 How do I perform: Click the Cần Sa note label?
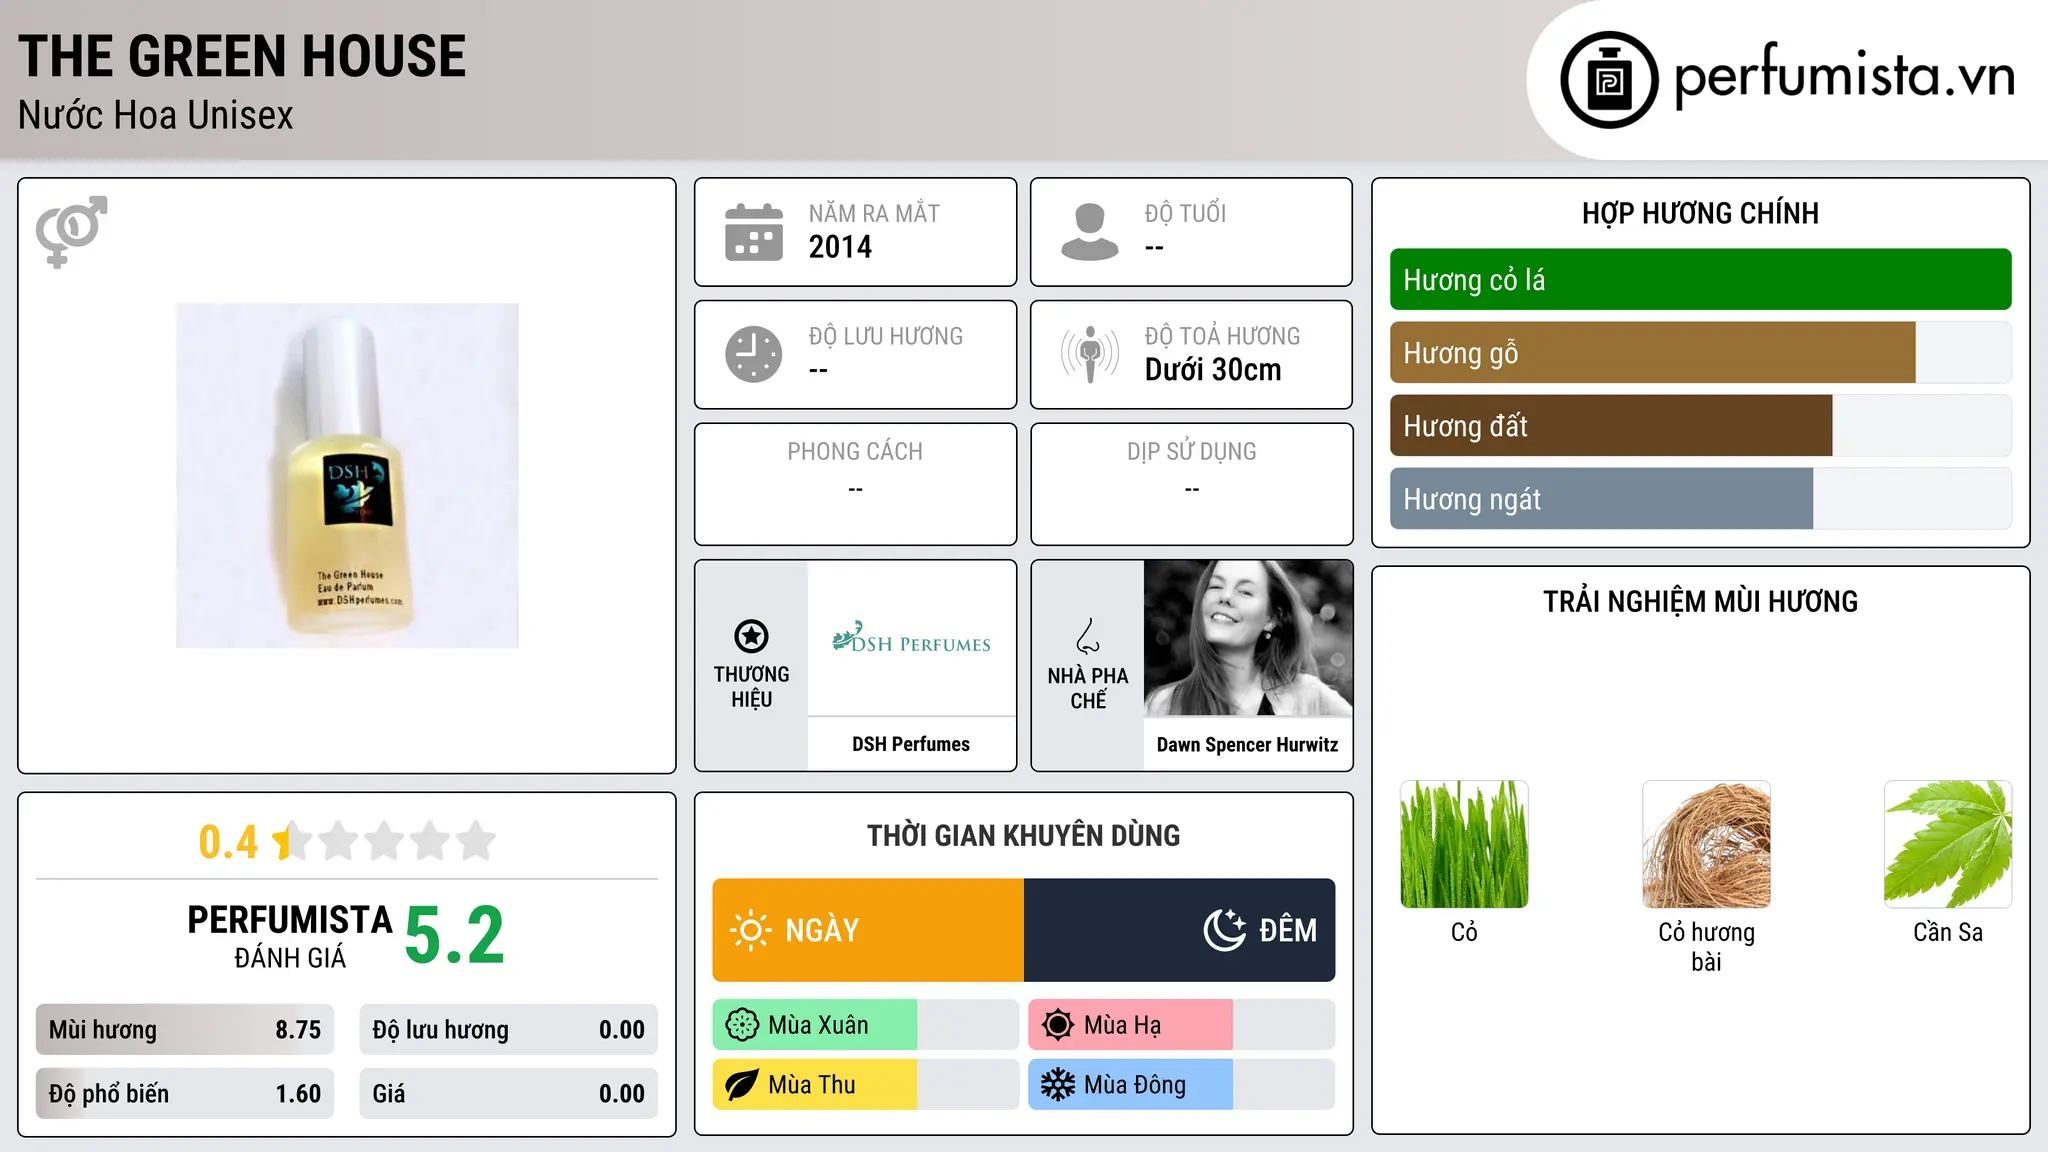[x=1948, y=932]
